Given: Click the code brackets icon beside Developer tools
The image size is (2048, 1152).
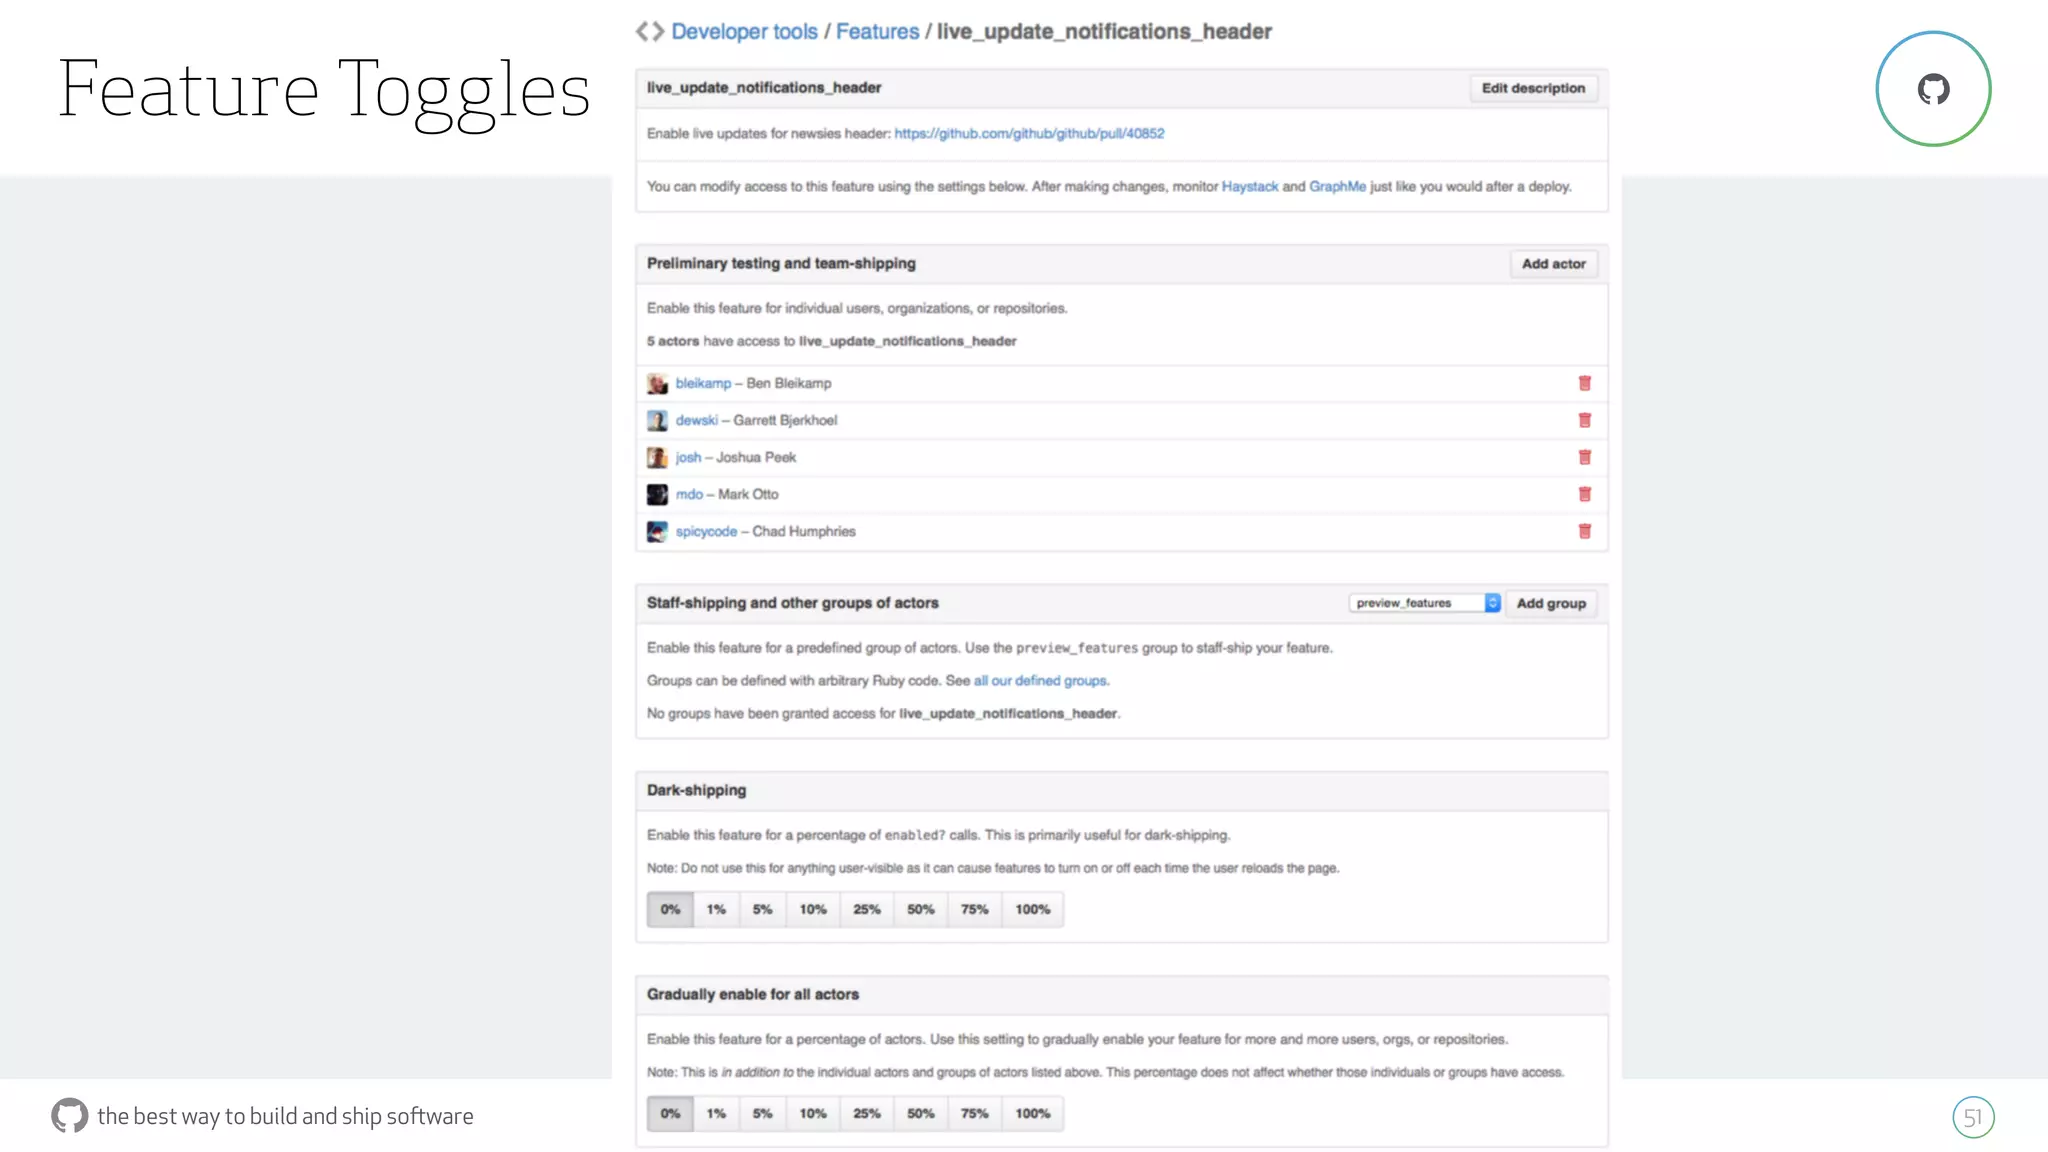Looking at the screenshot, I should tap(650, 31).
